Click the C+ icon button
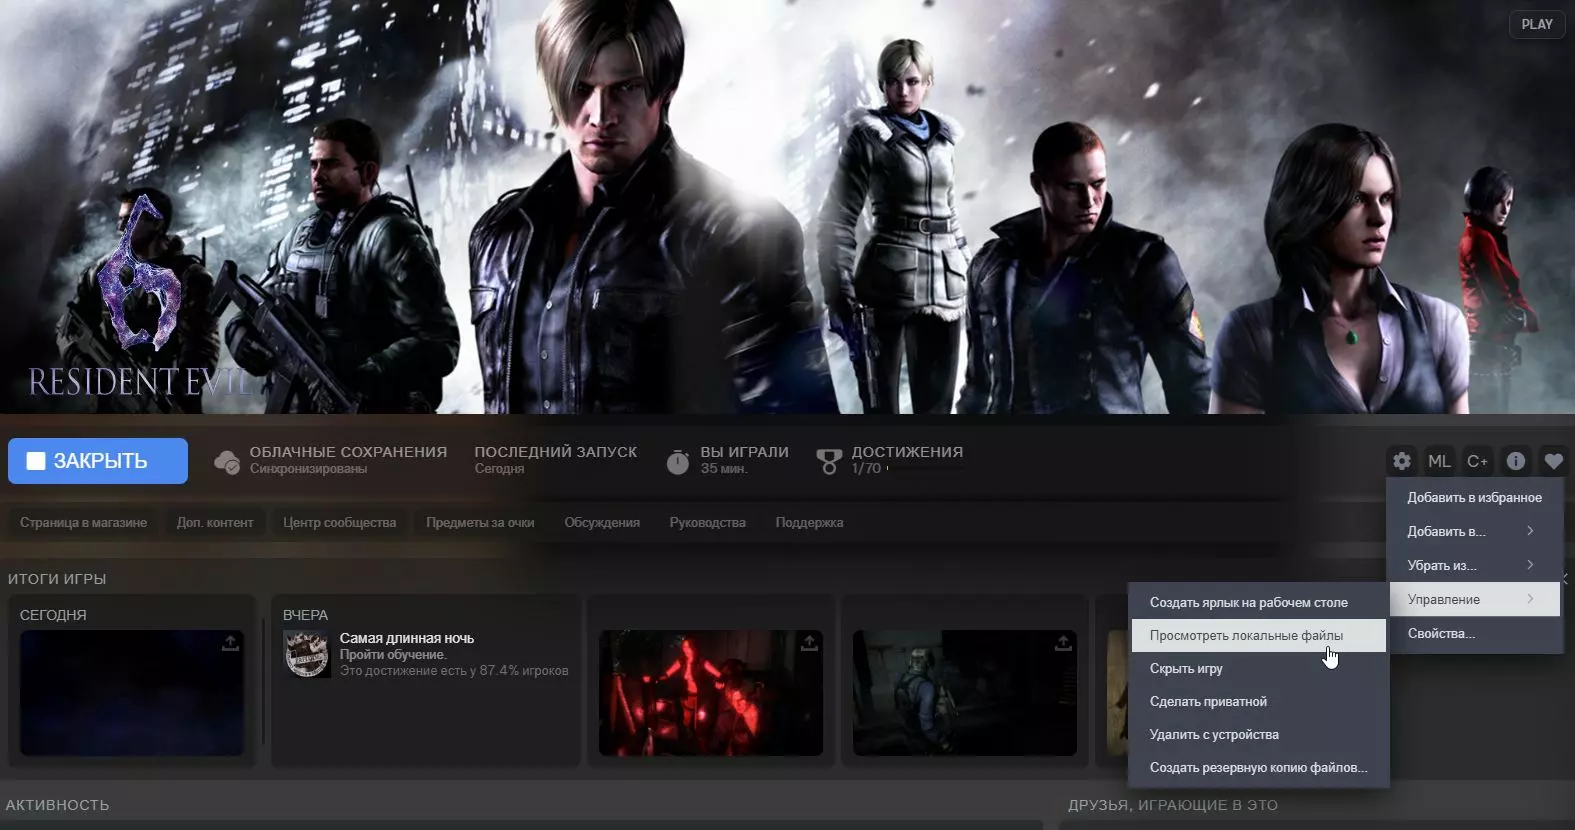Screen dimensions: 1575x830 [1477, 461]
